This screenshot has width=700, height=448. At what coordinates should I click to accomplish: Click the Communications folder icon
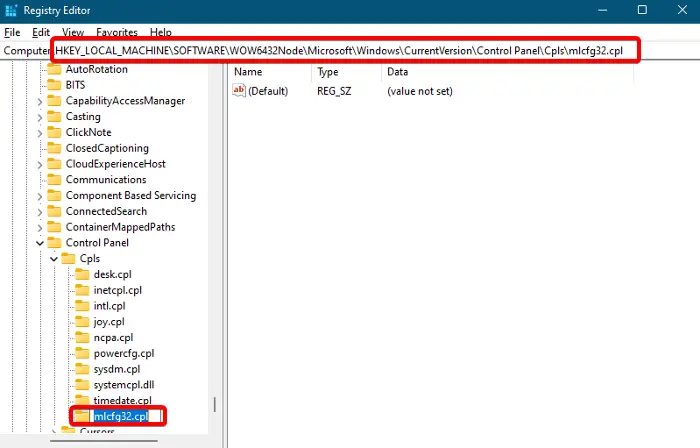click(54, 179)
